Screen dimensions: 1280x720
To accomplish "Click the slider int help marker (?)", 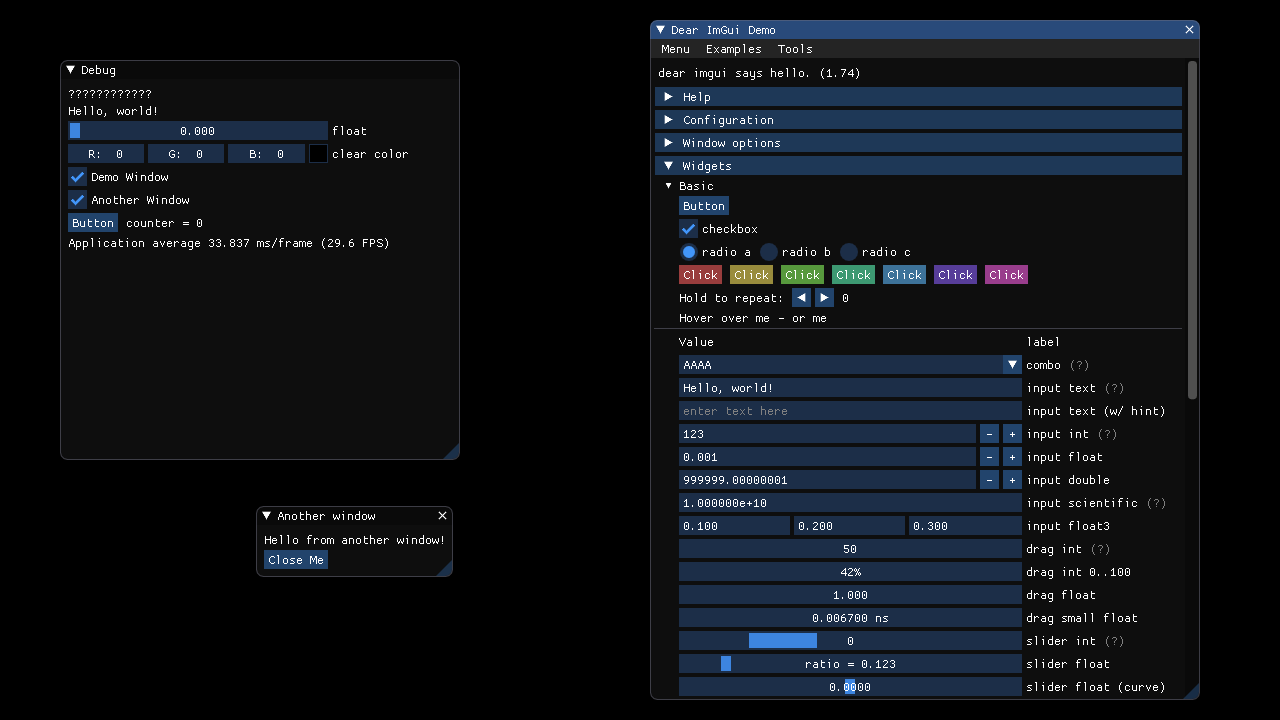I will coord(1114,641).
